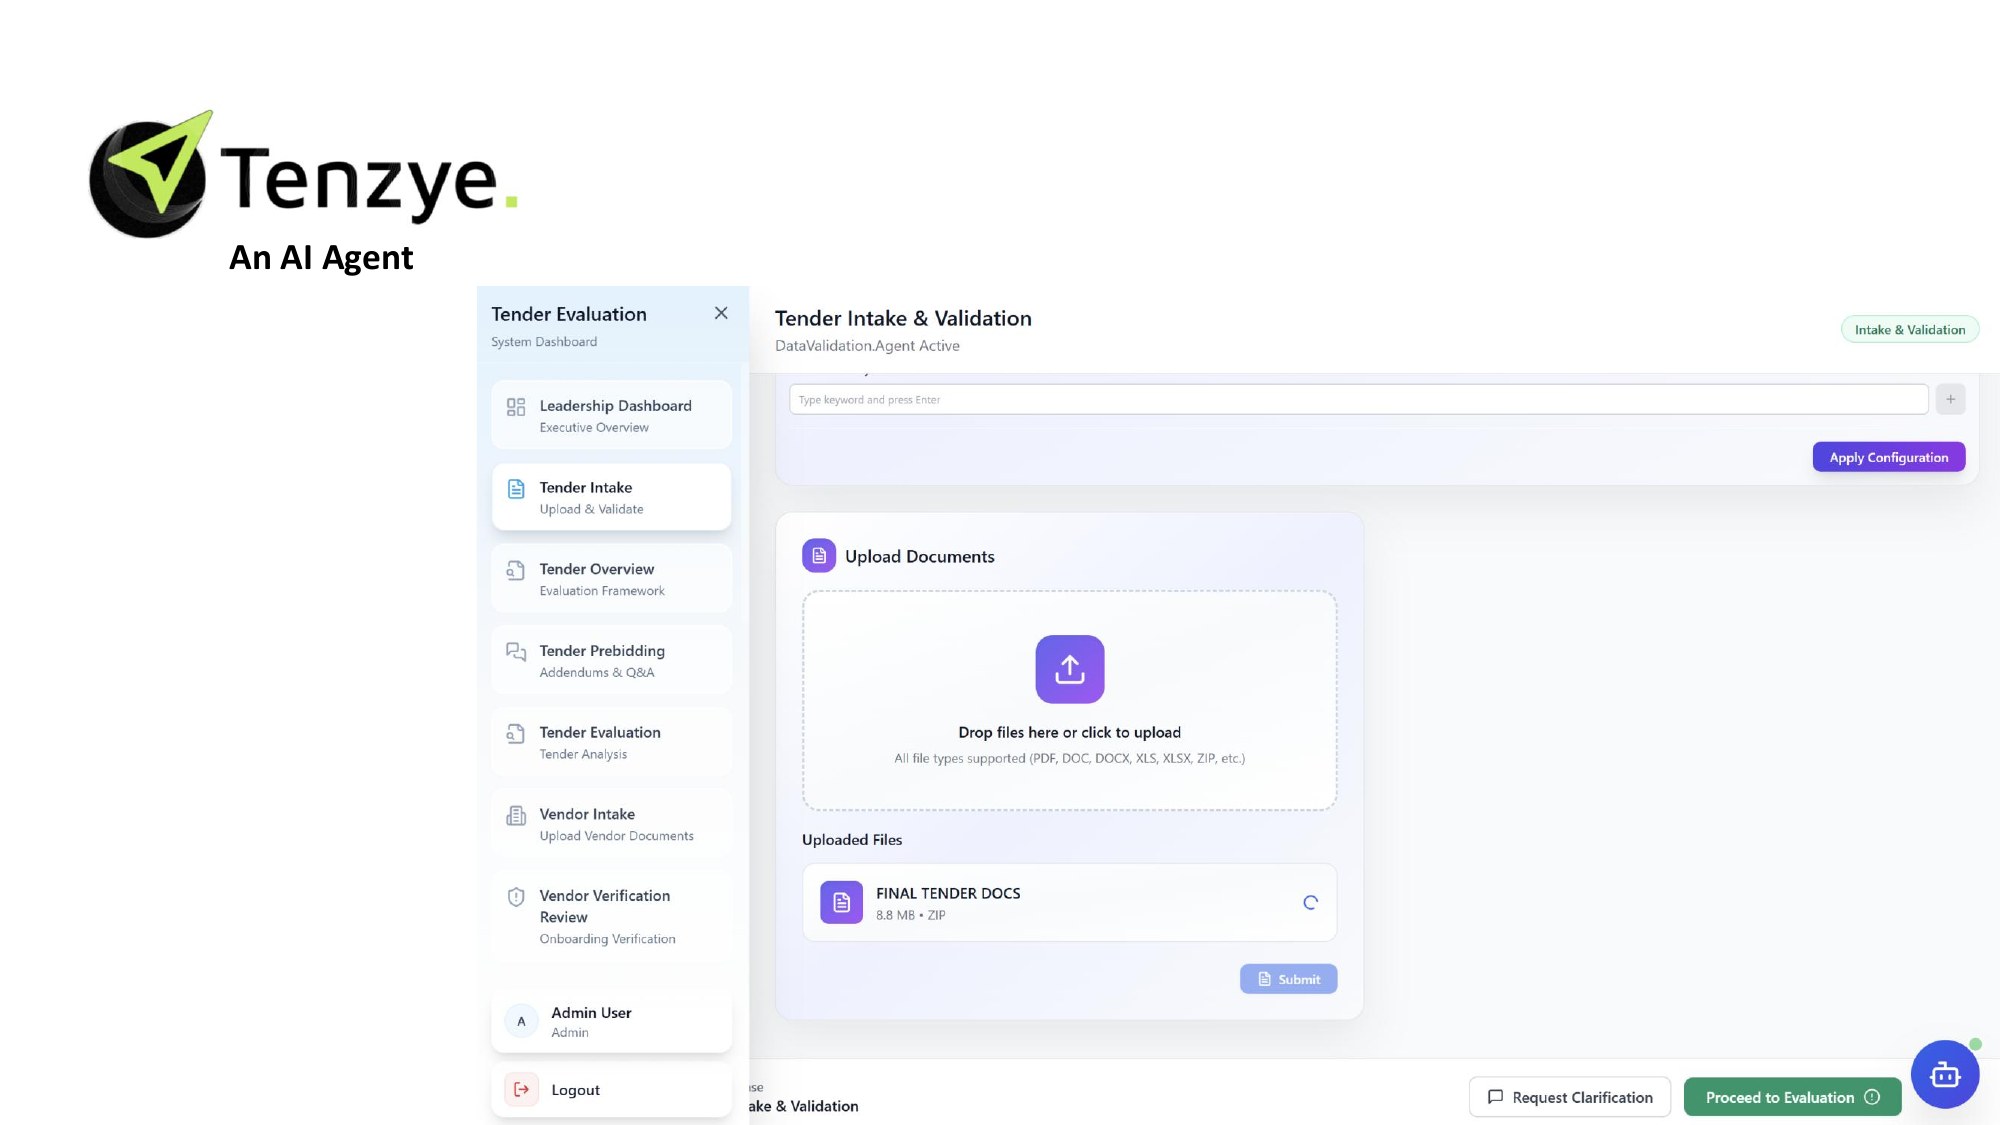Open Leadership Dashboard menu item
The image size is (2000, 1125).
(611, 415)
